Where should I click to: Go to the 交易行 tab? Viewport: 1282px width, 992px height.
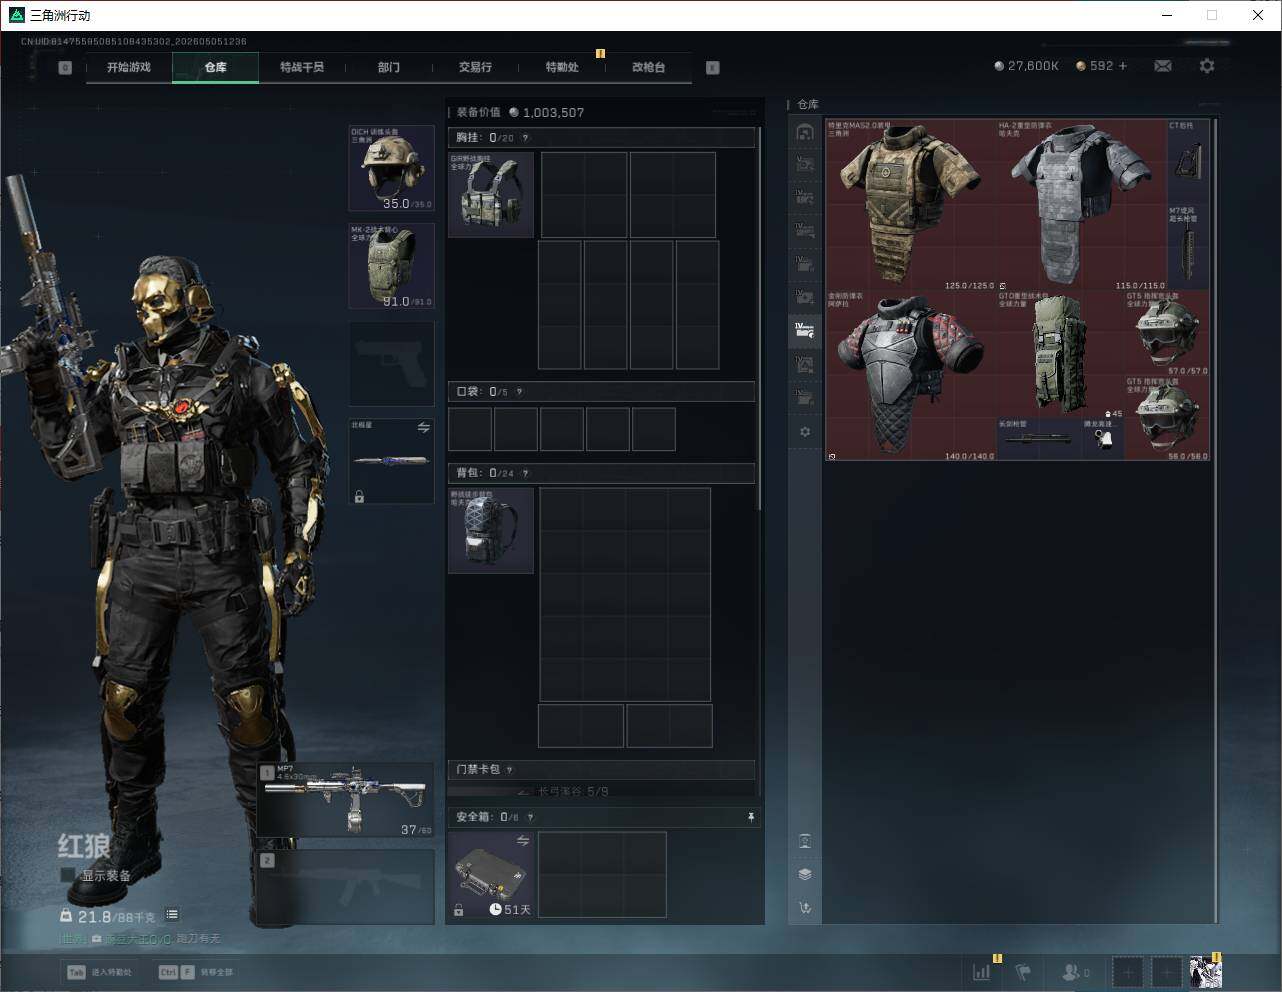point(475,67)
